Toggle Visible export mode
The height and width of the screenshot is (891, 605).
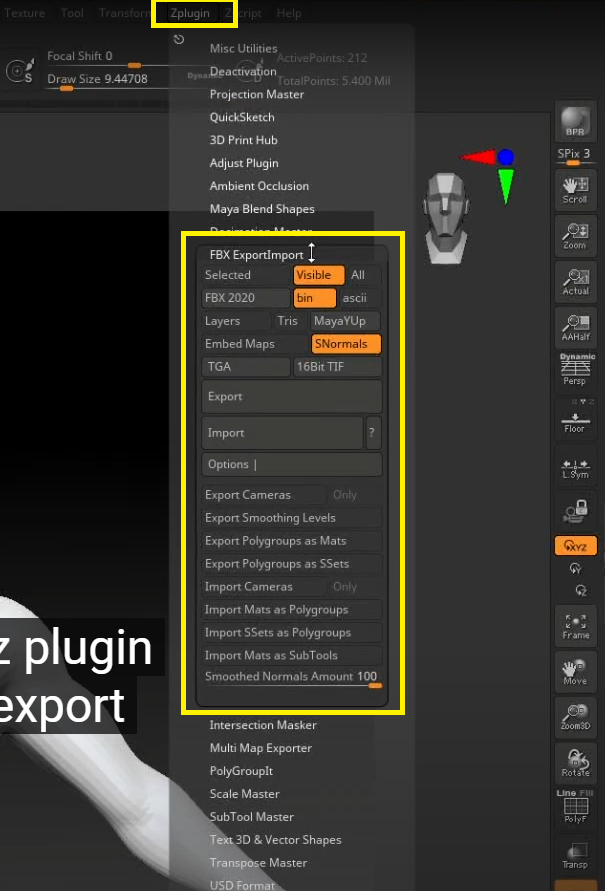[319, 275]
